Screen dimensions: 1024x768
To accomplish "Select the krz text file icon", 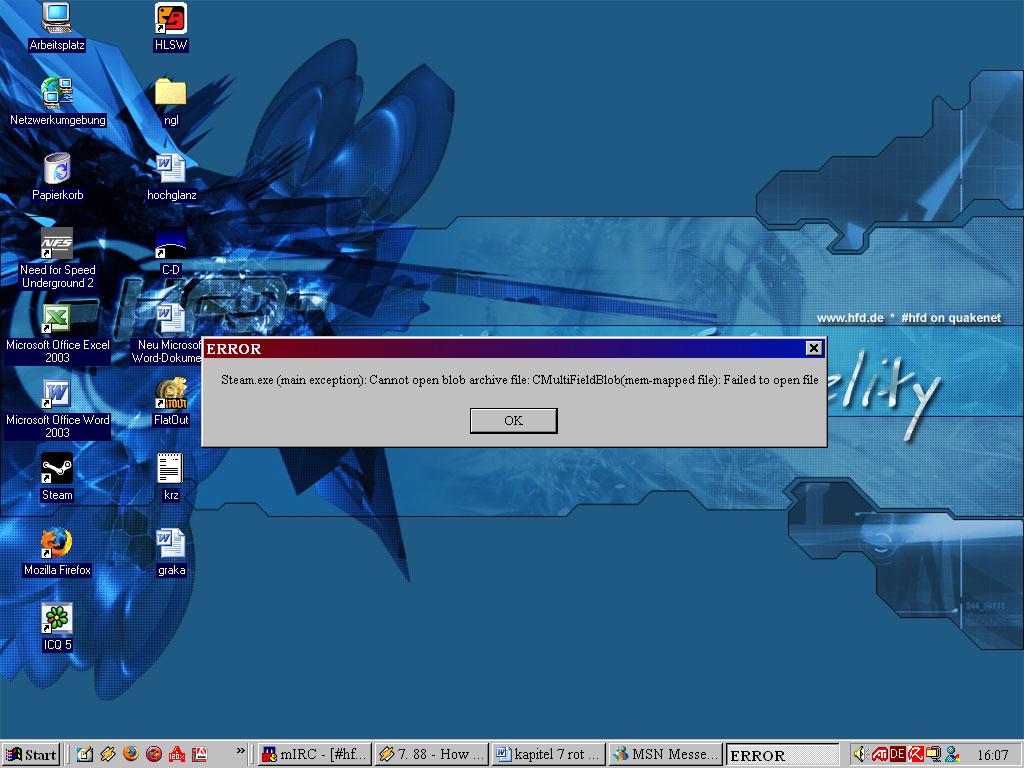I will pyautogui.click(x=170, y=477).
